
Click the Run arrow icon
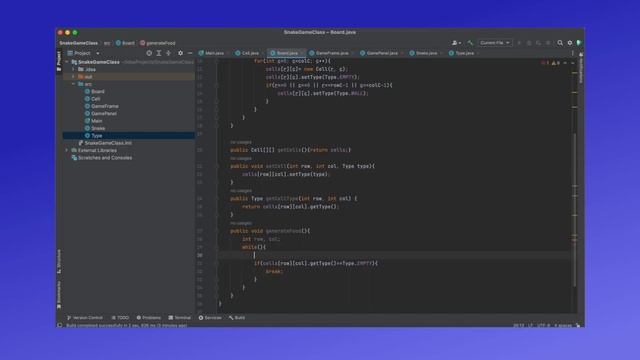(519, 43)
